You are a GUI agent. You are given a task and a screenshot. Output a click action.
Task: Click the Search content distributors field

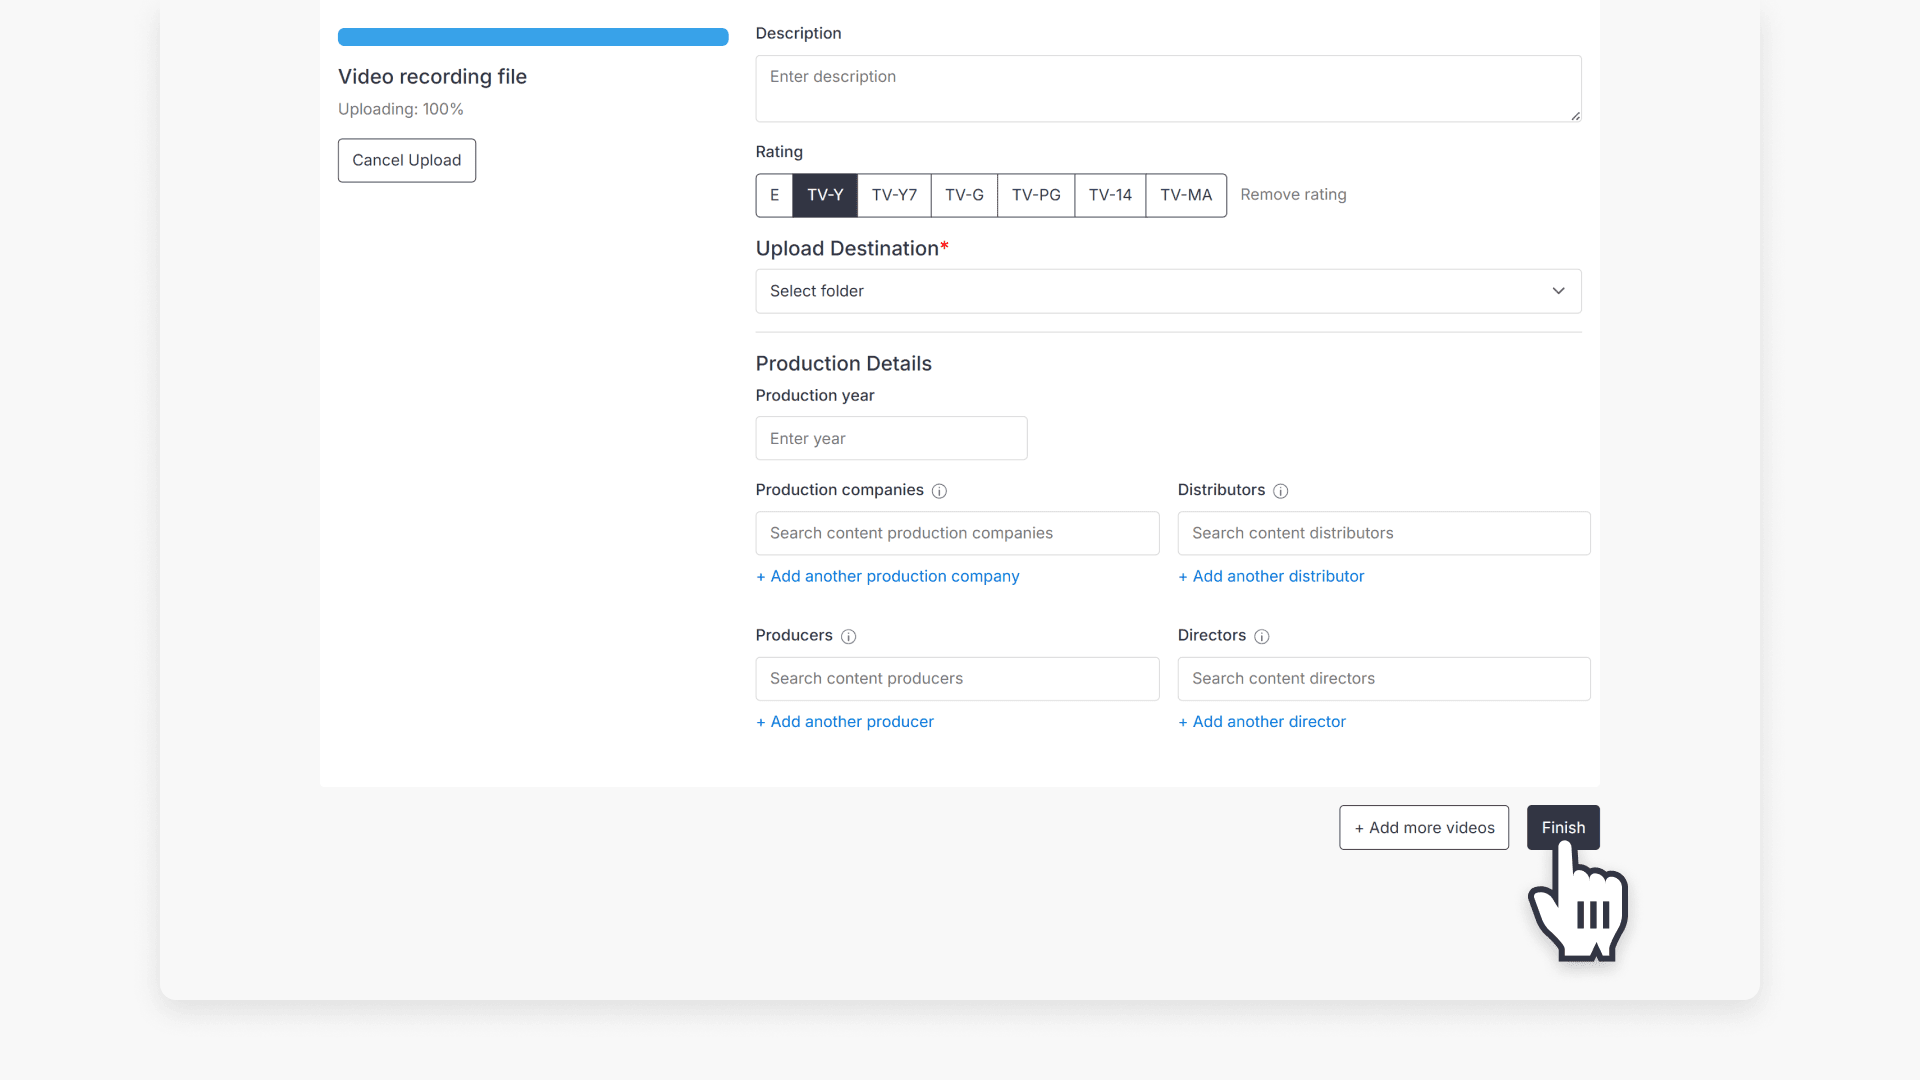[1383, 533]
